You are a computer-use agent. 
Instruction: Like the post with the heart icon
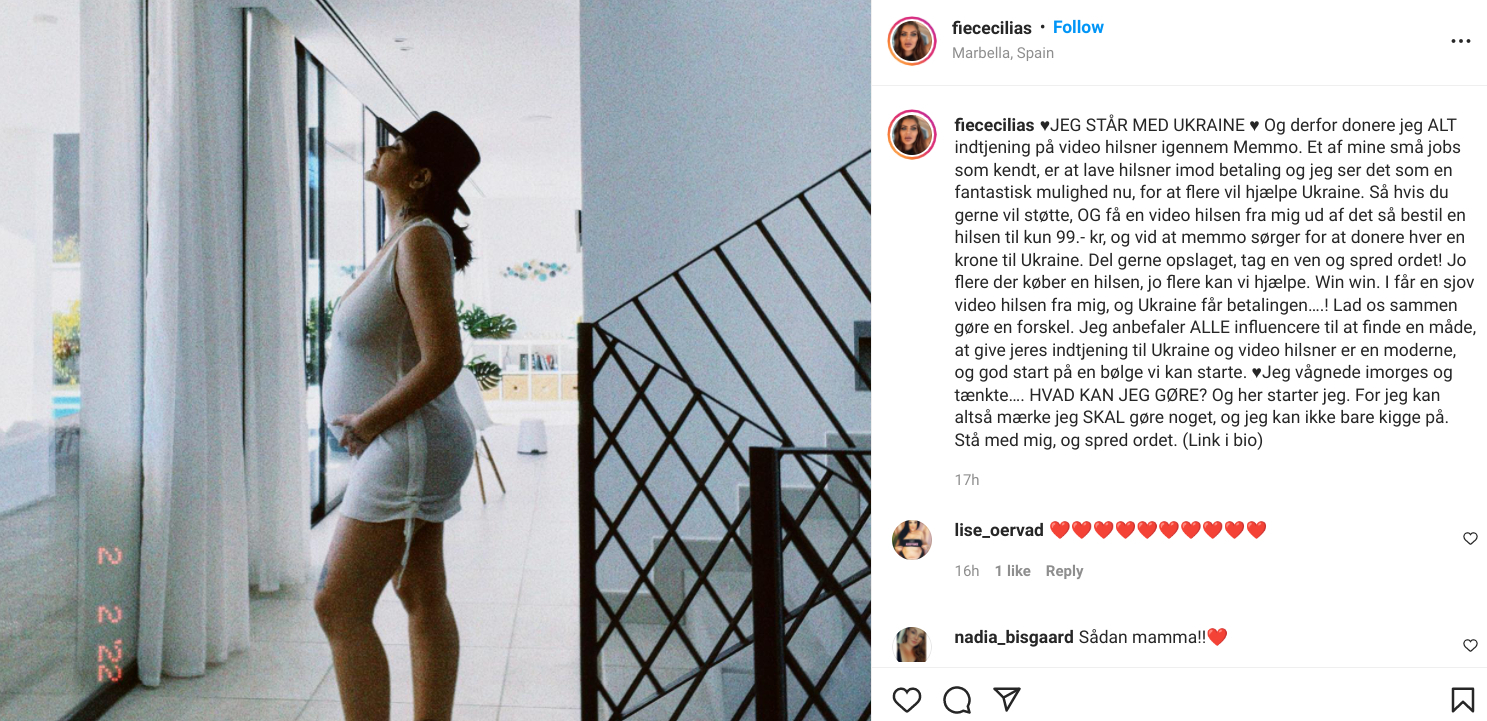tap(906, 699)
